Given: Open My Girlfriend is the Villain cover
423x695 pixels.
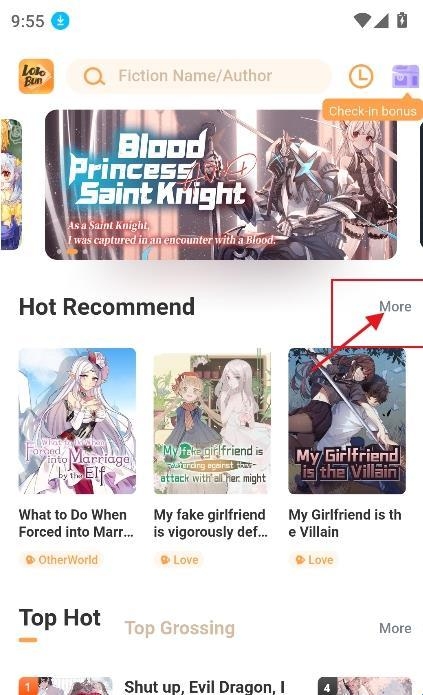Looking at the screenshot, I should [x=347, y=421].
